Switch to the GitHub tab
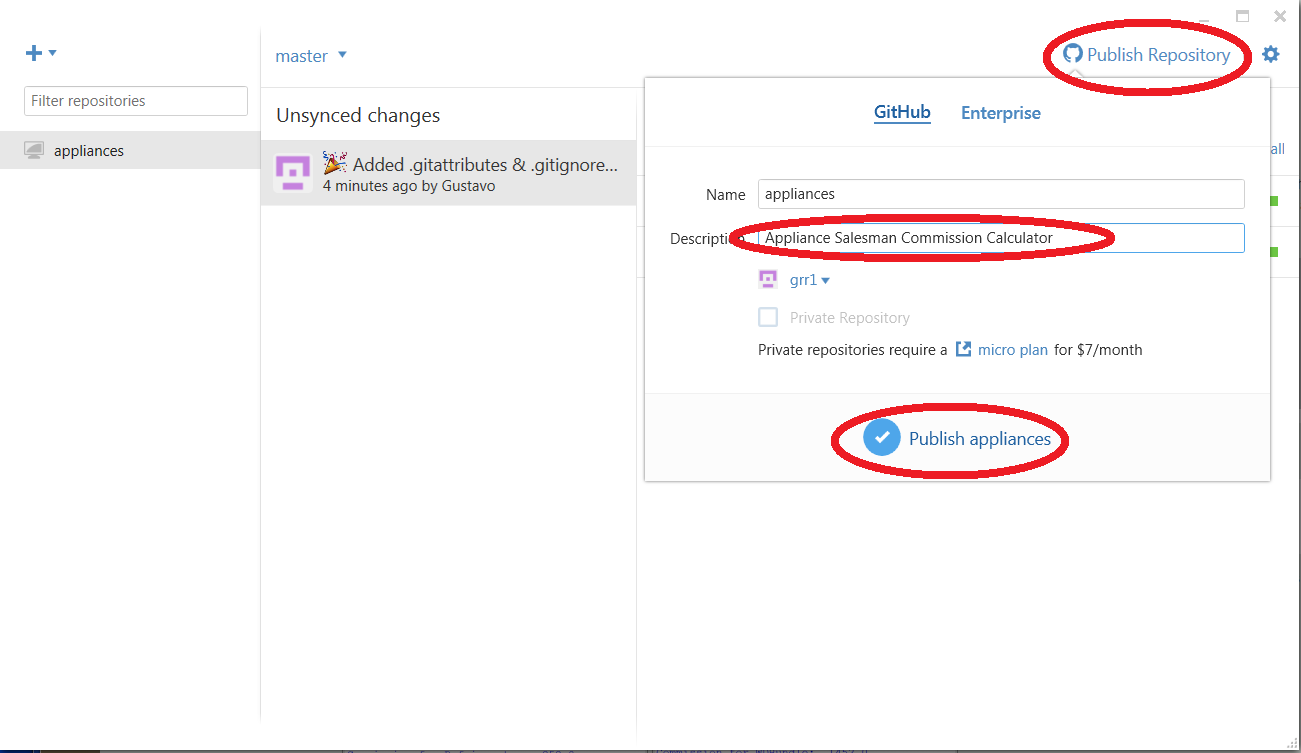This screenshot has height=753, width=1301. pyautogui.click(x=902, y=112)
